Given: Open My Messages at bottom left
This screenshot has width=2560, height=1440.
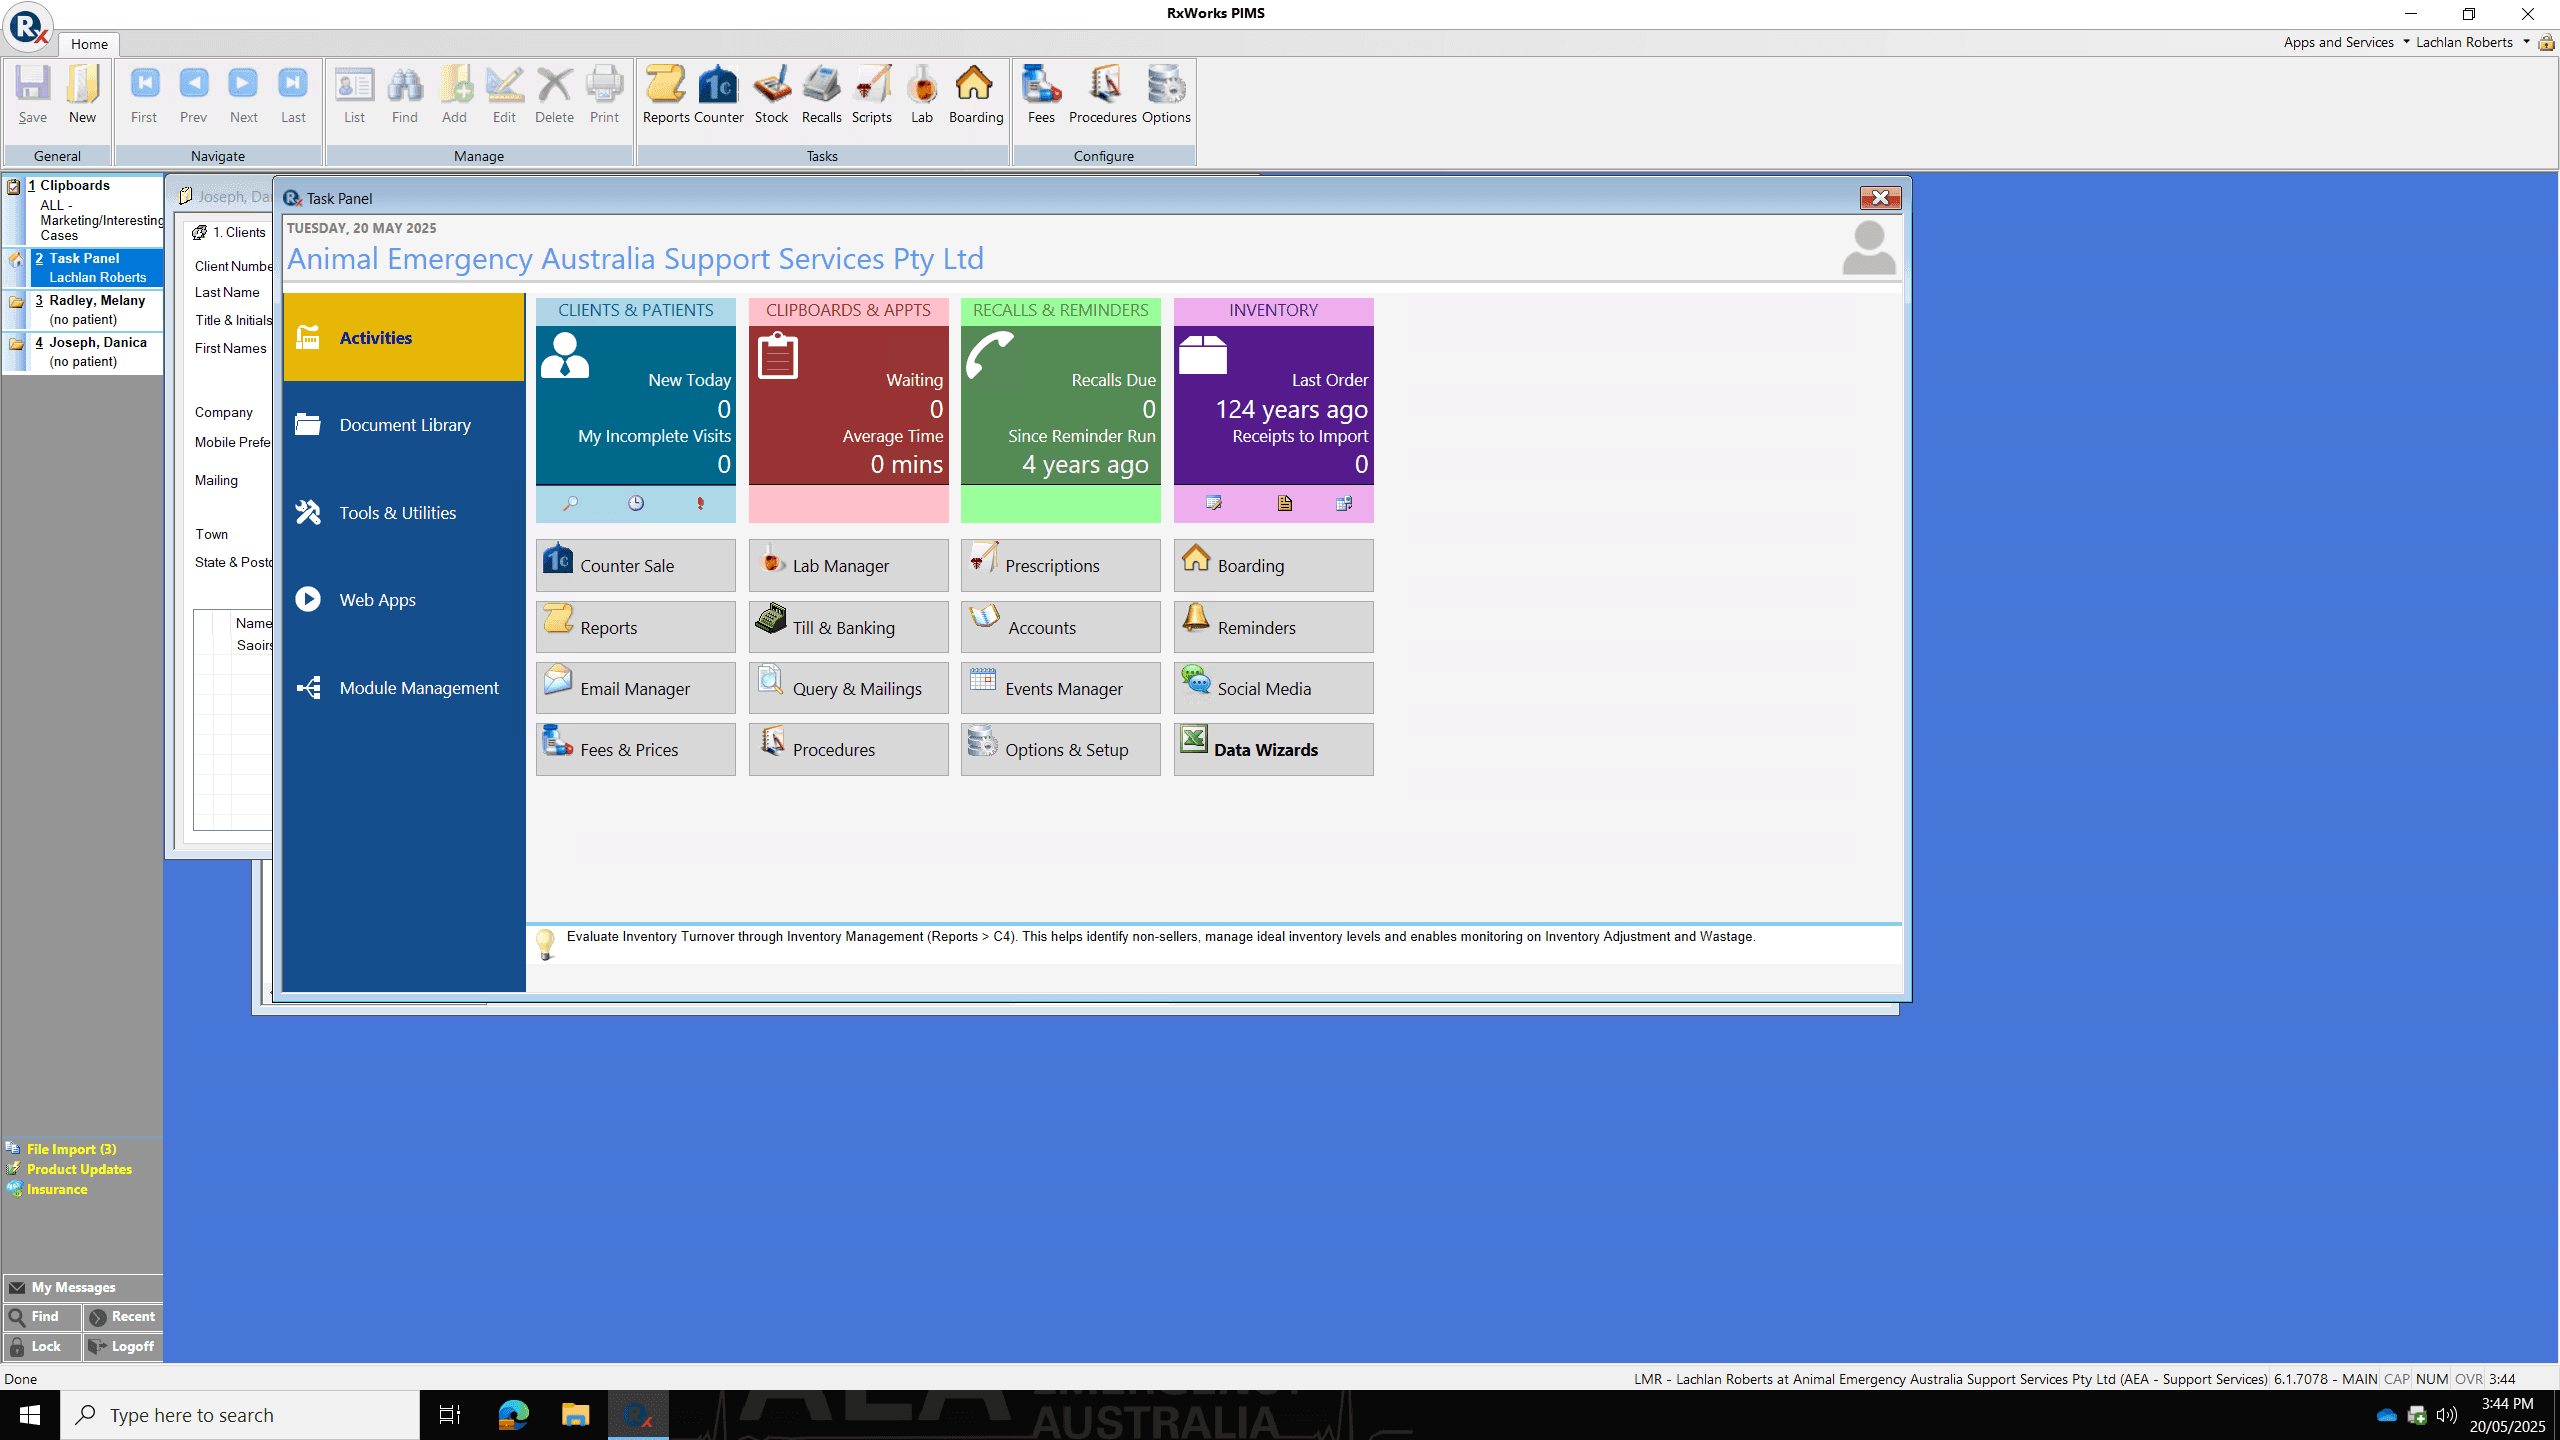Looking at the screenshot, I should pyautogui.click(x=83, y=1287).
